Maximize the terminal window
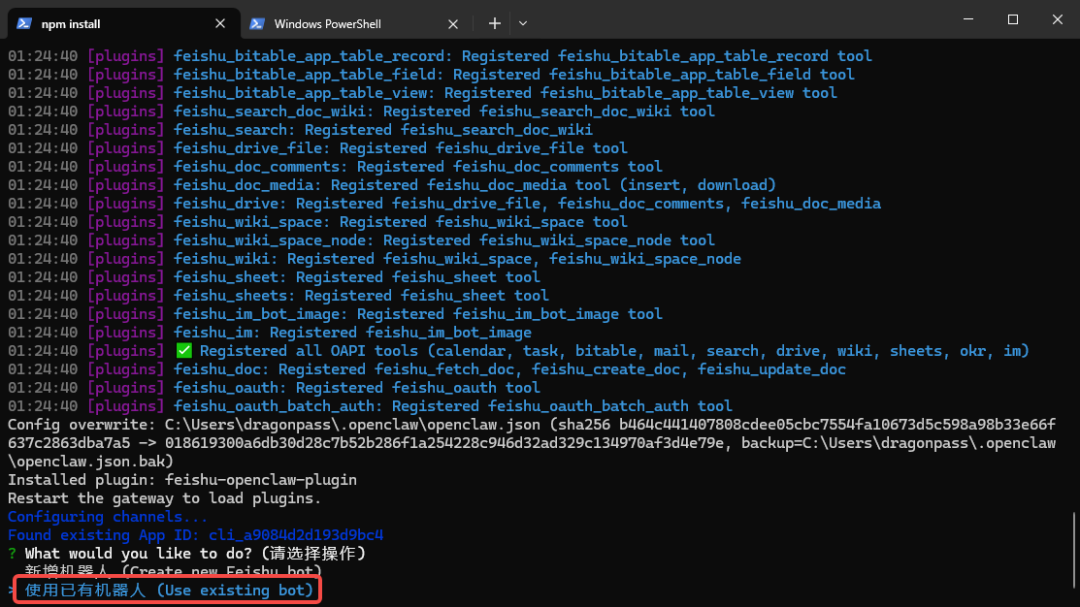Screen dimensions: 1080x607 click(1012, 19)
